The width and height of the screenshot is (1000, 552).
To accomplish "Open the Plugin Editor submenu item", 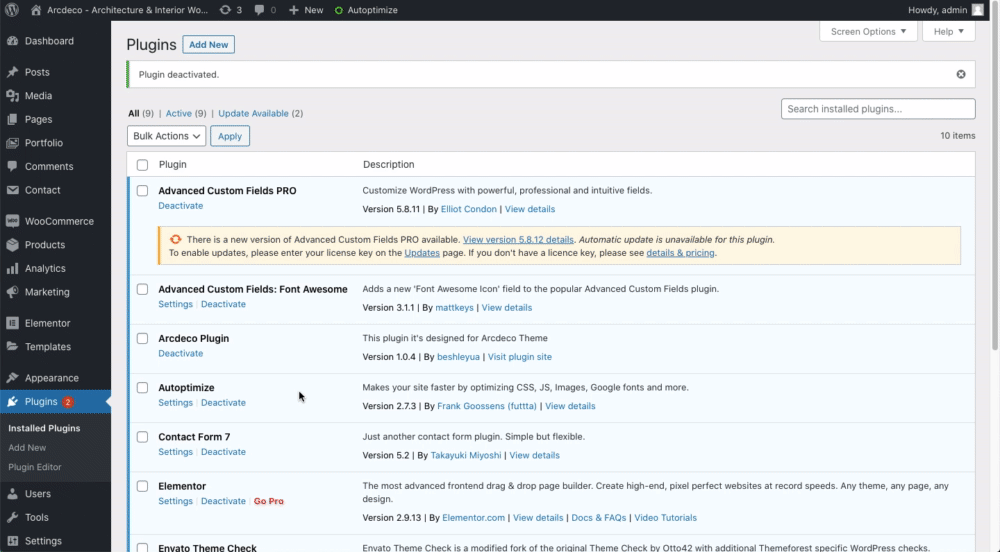I will 35,467.
